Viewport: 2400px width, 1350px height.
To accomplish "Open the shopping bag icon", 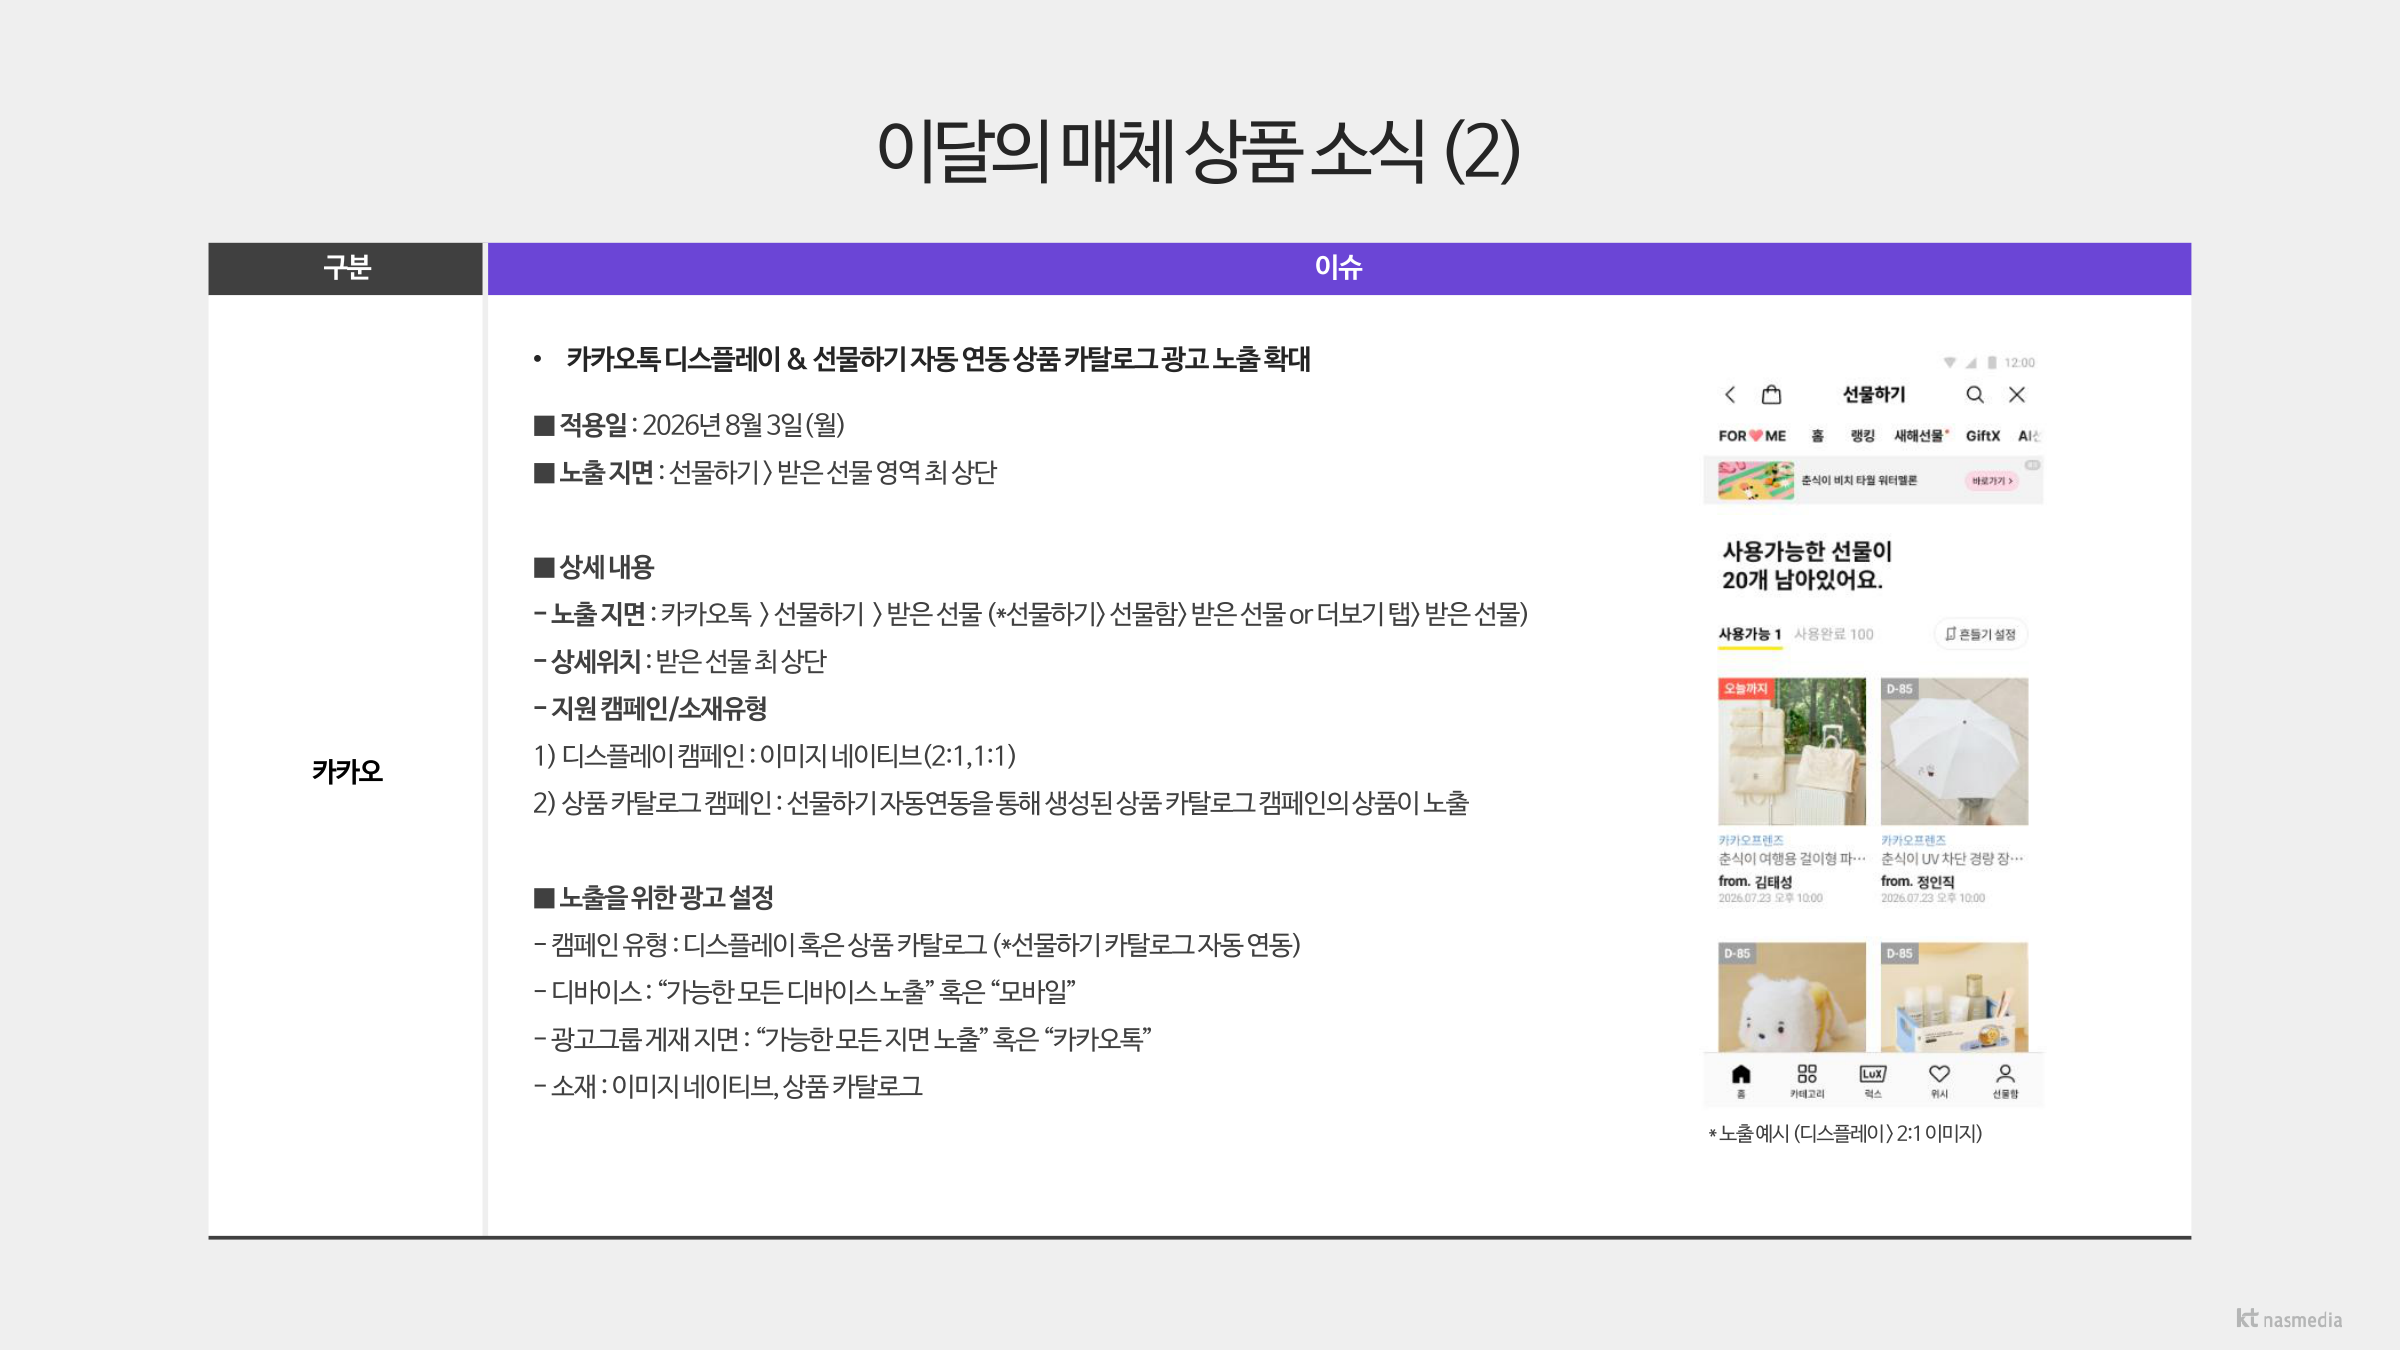I will 1771,394.
